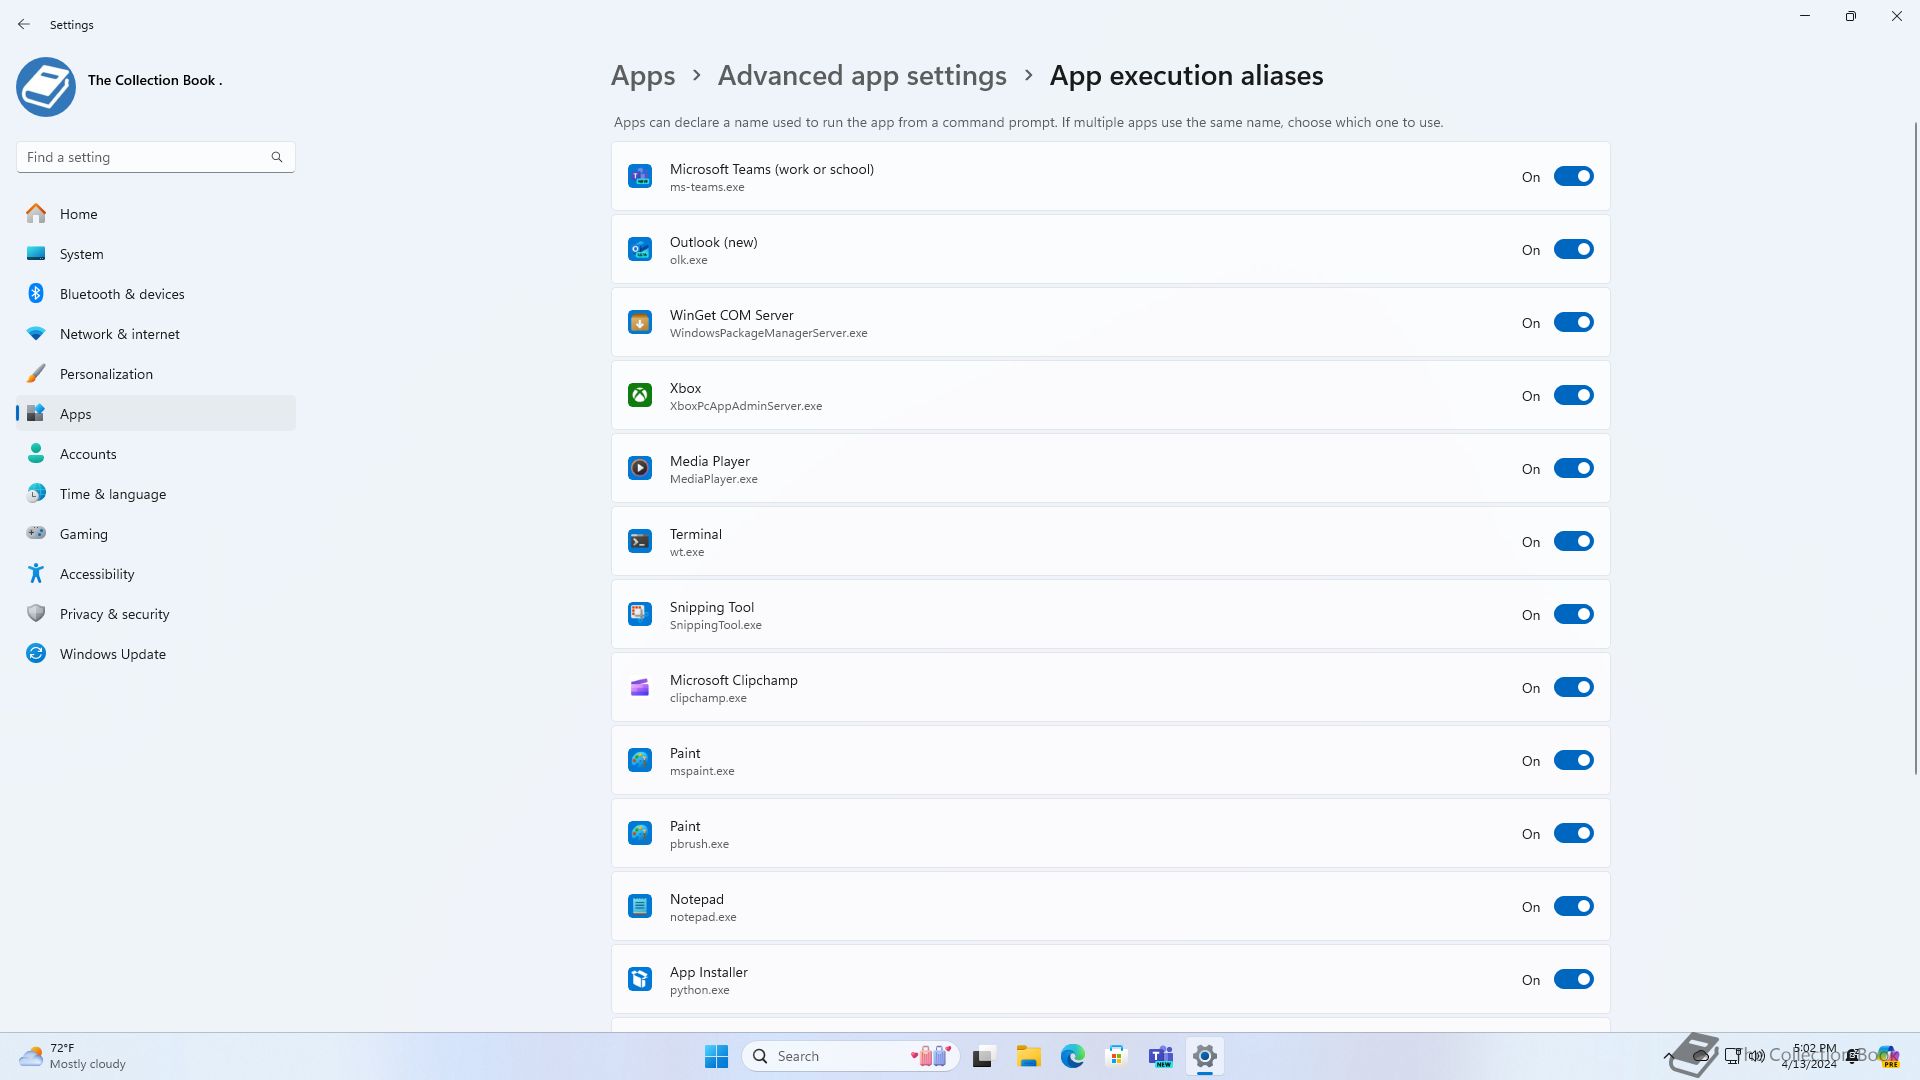This screenshot has width=1920, height=1080.
Task: Switch off the Xbox alias toggle
Action: tap(1573, 395)
